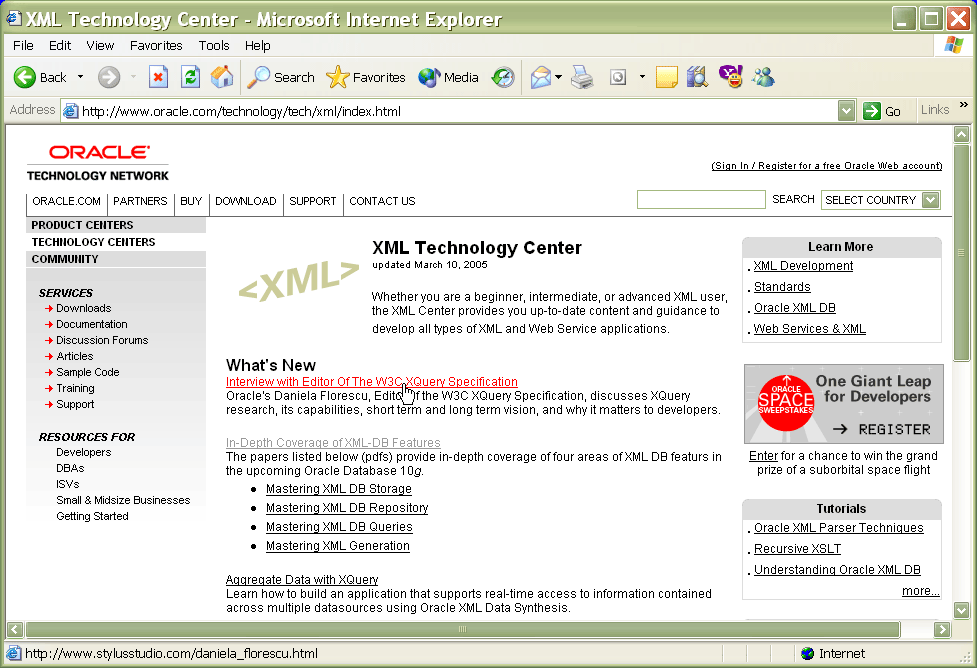This screenshot has width=977, height=668.
Task: Select the Download tab on Oracle navigation
Action: [x=245, y=201]
